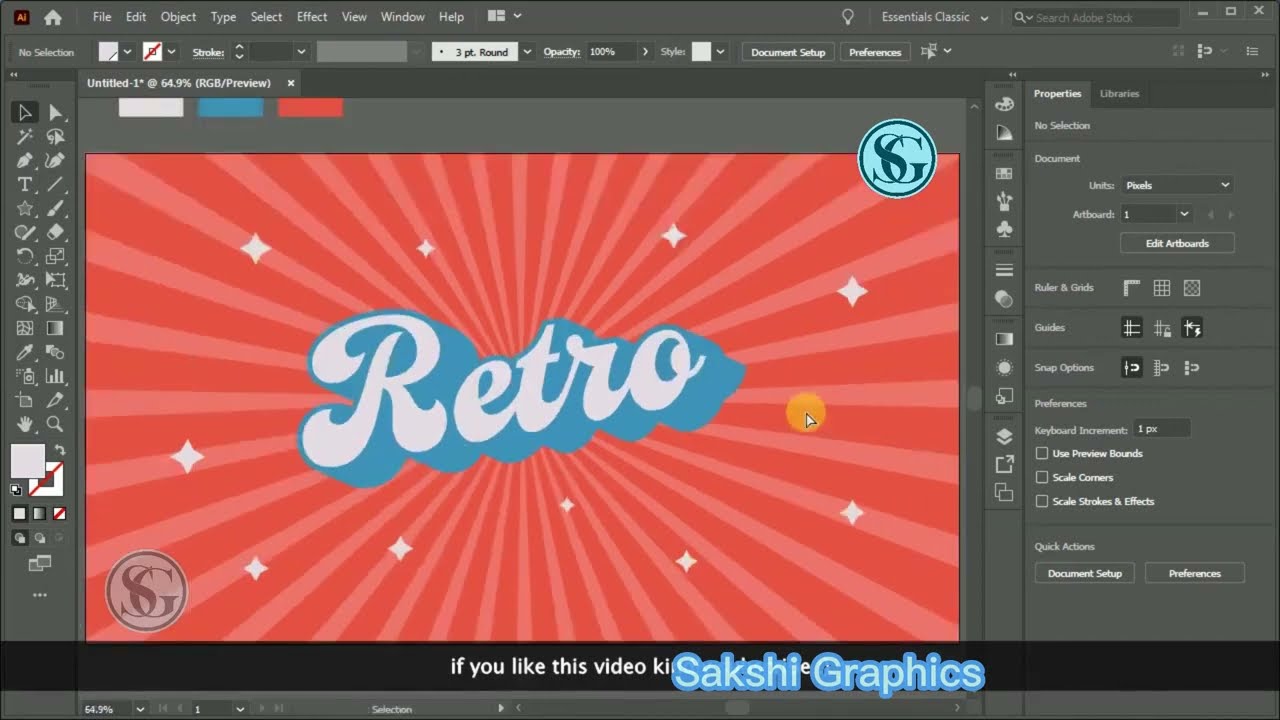Viewport: 1280px width, 720px height.
Task: Open the Units Pixels dropdown
Action: point(1176,185)
